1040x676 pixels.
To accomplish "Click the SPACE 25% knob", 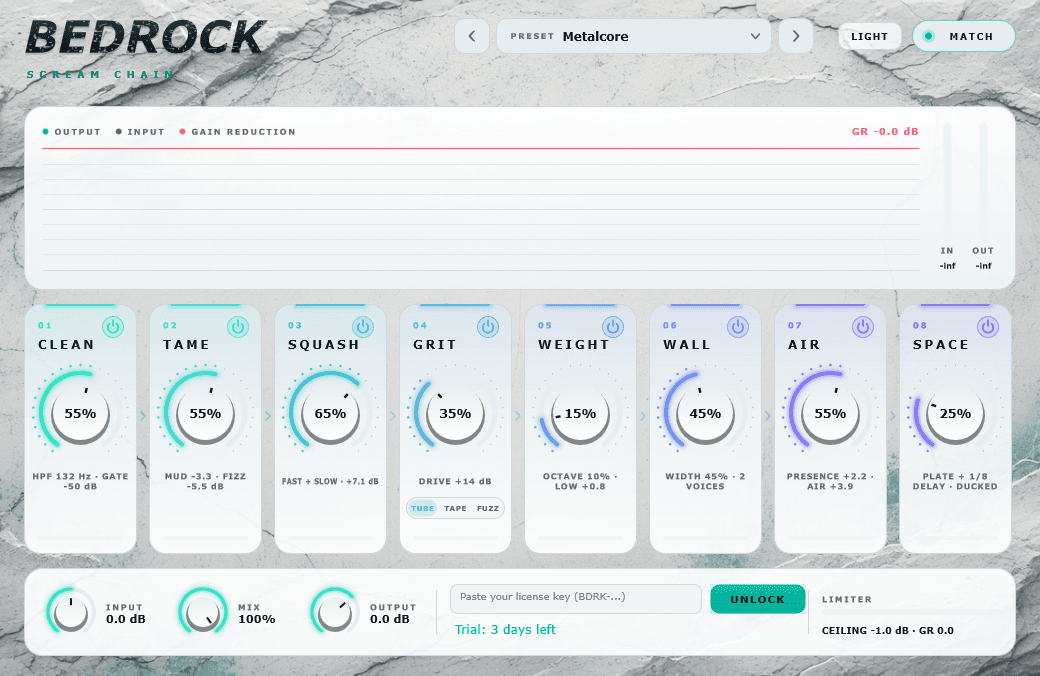I will coord(955,414).
